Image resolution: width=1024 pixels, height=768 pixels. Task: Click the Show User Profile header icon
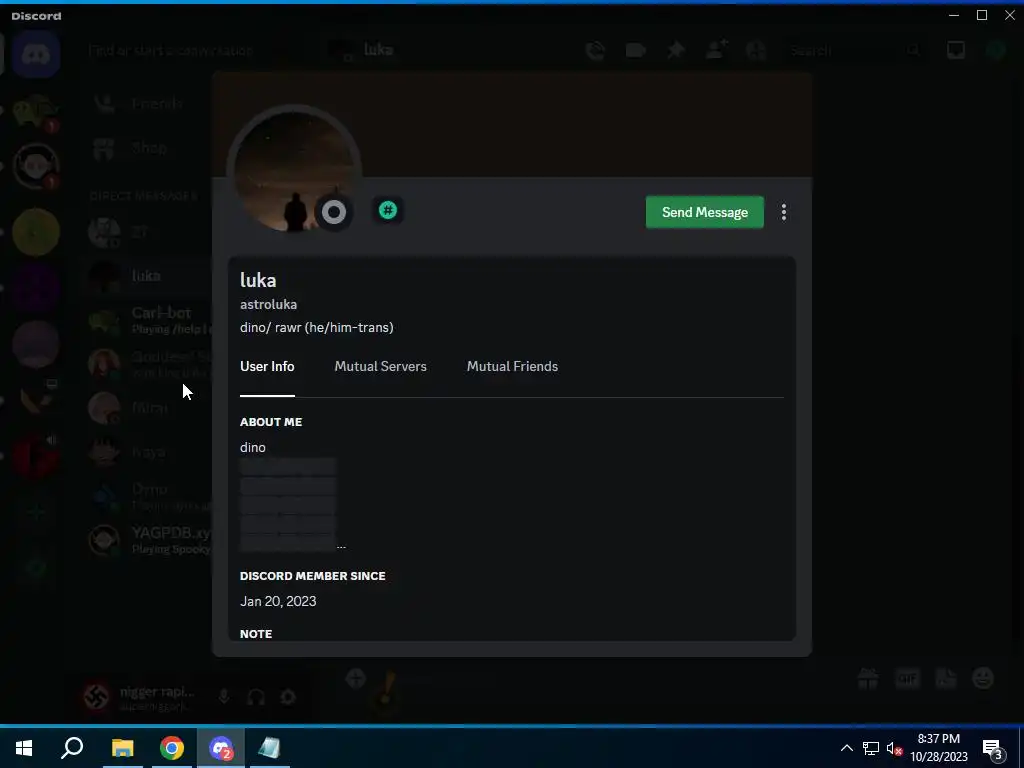point(756,50)
